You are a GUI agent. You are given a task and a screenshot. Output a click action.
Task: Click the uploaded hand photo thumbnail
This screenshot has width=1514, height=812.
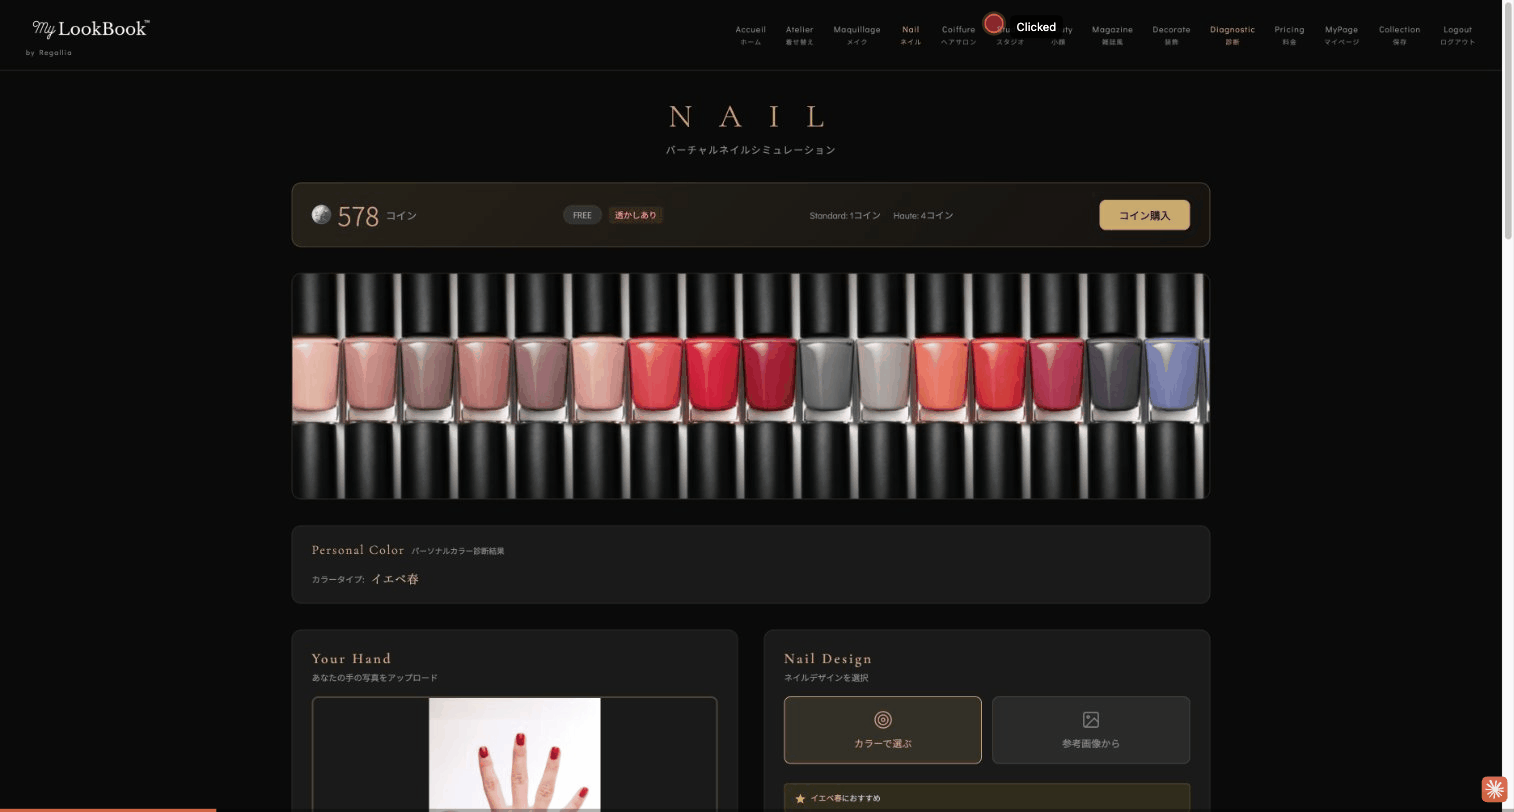515,754
